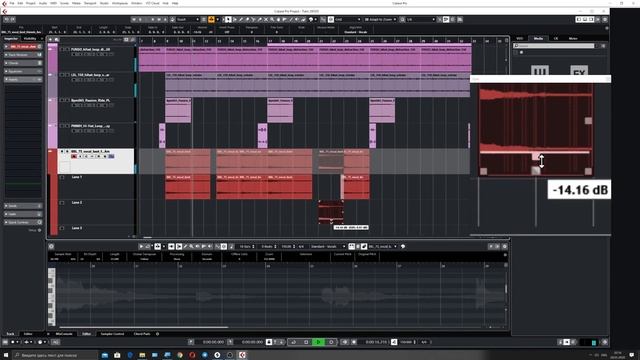Toggle Lane 3 activate checkbox

62,228
